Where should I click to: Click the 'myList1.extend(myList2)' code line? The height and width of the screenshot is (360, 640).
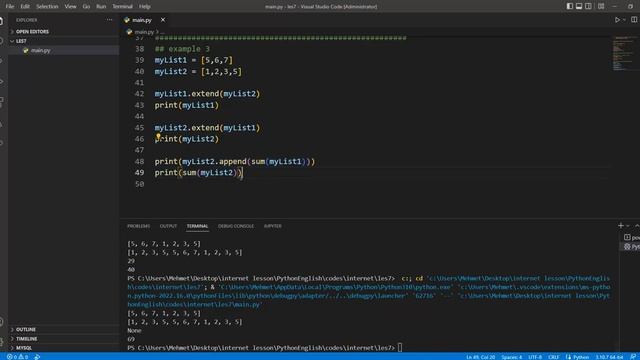(x=207, y=94)
